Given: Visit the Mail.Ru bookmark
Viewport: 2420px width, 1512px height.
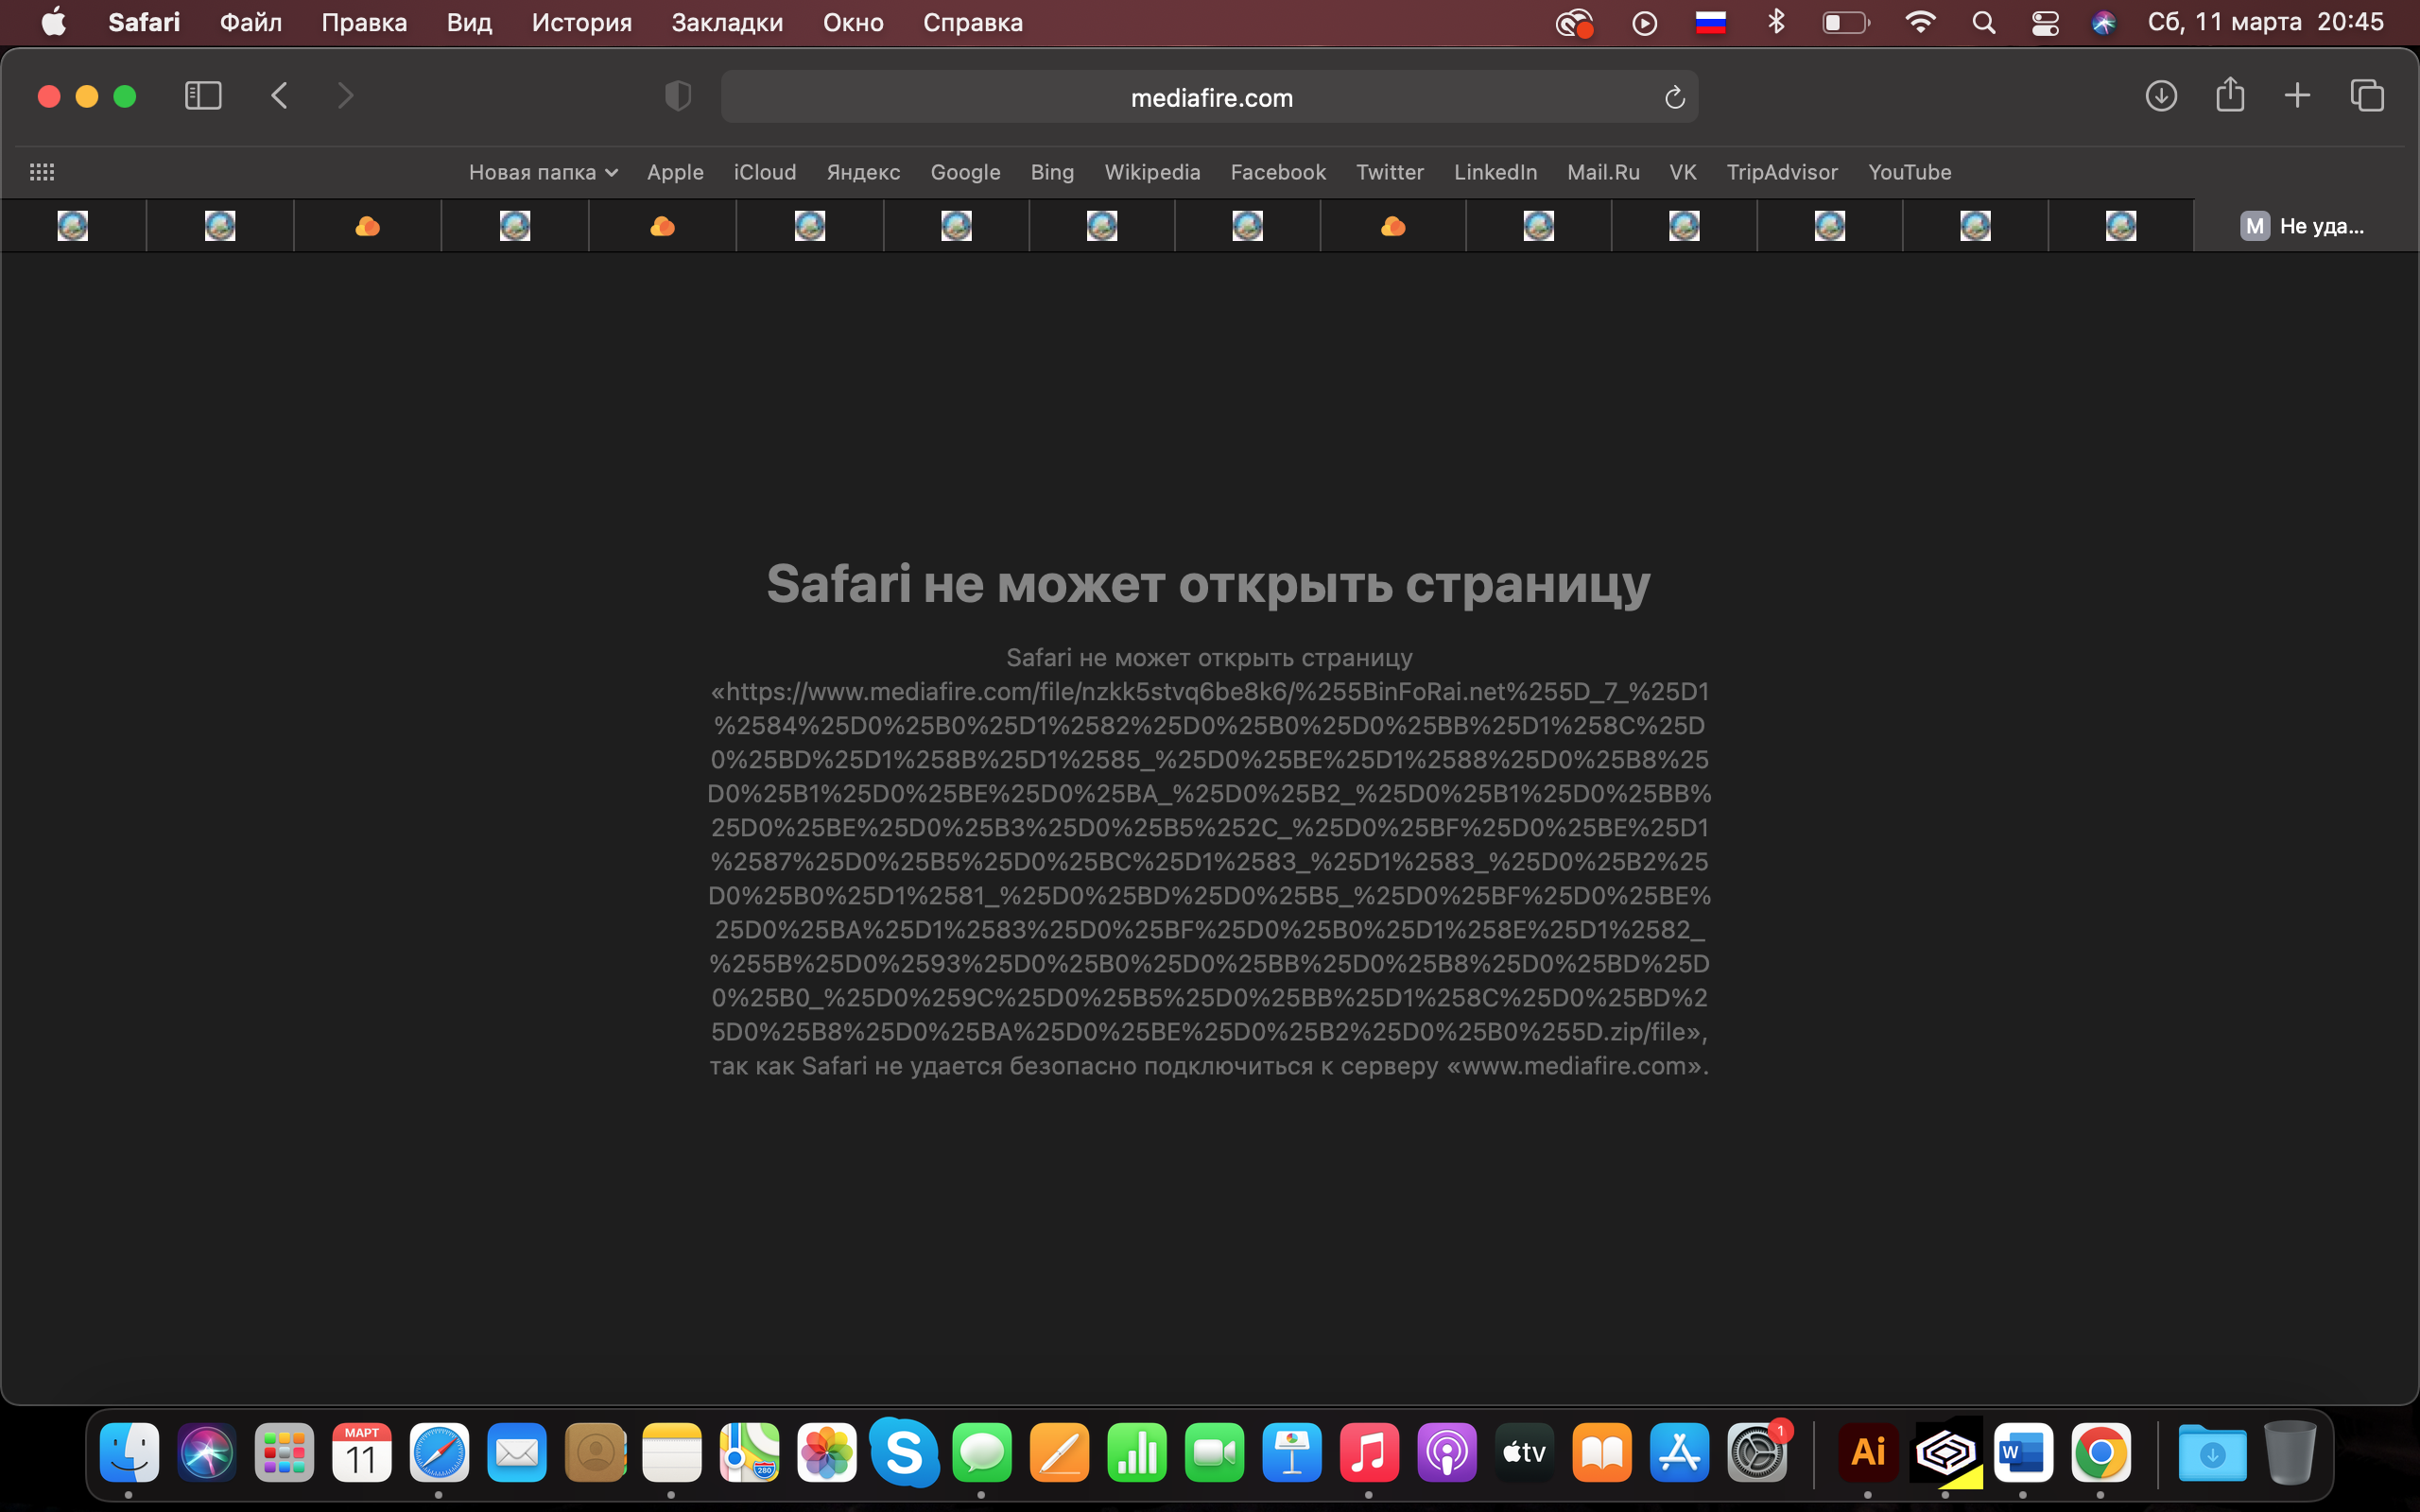Looking at the screenshot, I should (x=1603, y=172).
